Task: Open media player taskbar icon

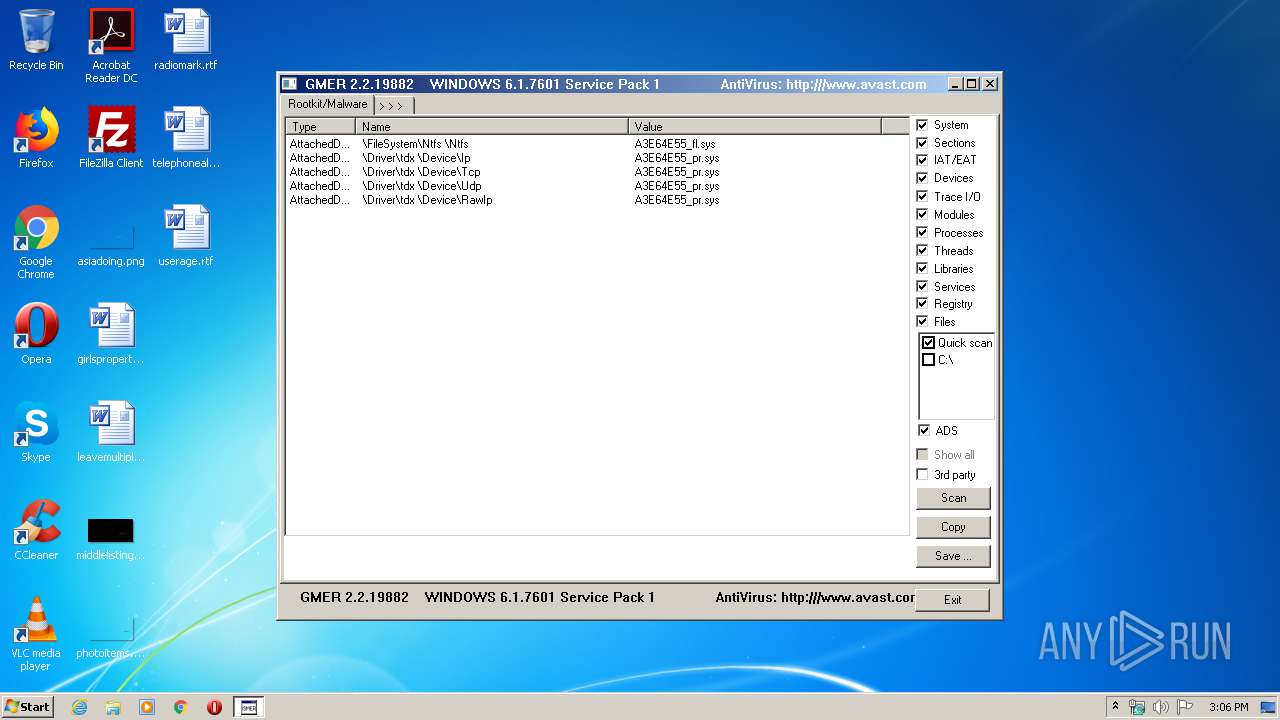Action: [147, 707]
